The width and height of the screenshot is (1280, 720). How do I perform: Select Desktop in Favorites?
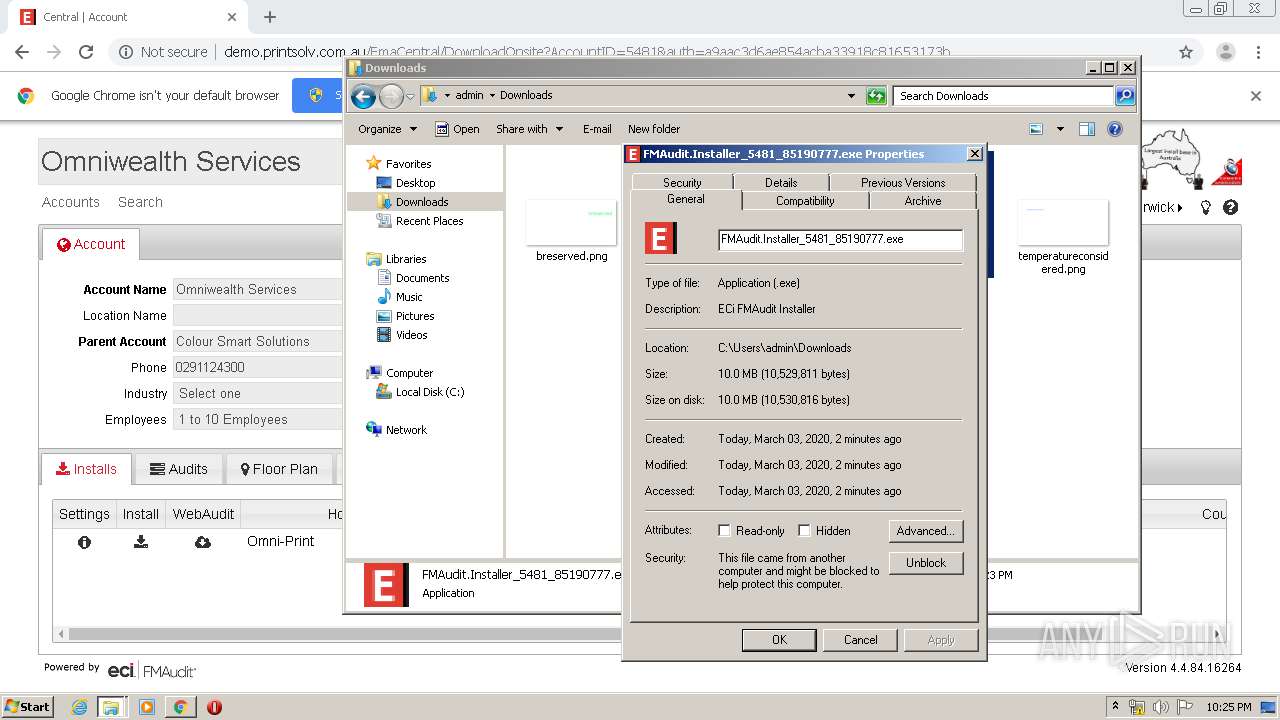coord(415,183)
